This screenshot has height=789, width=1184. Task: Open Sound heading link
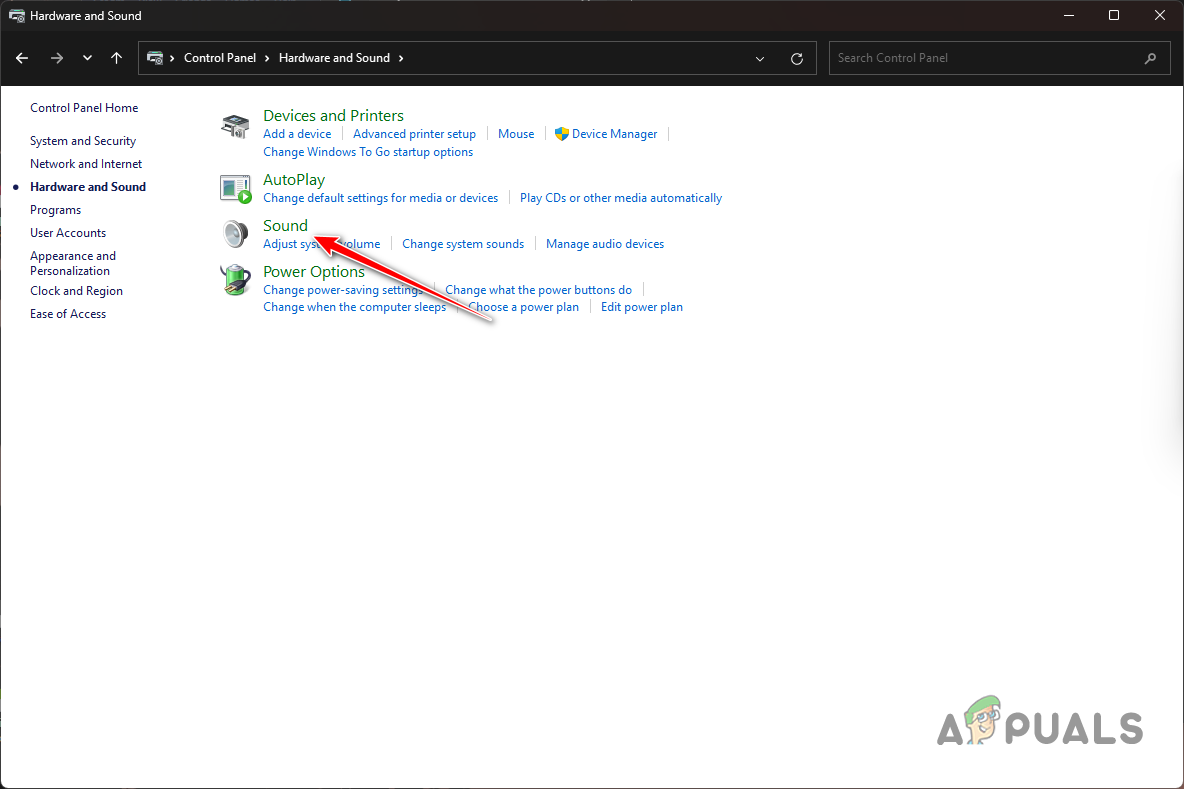click(285, 226)
